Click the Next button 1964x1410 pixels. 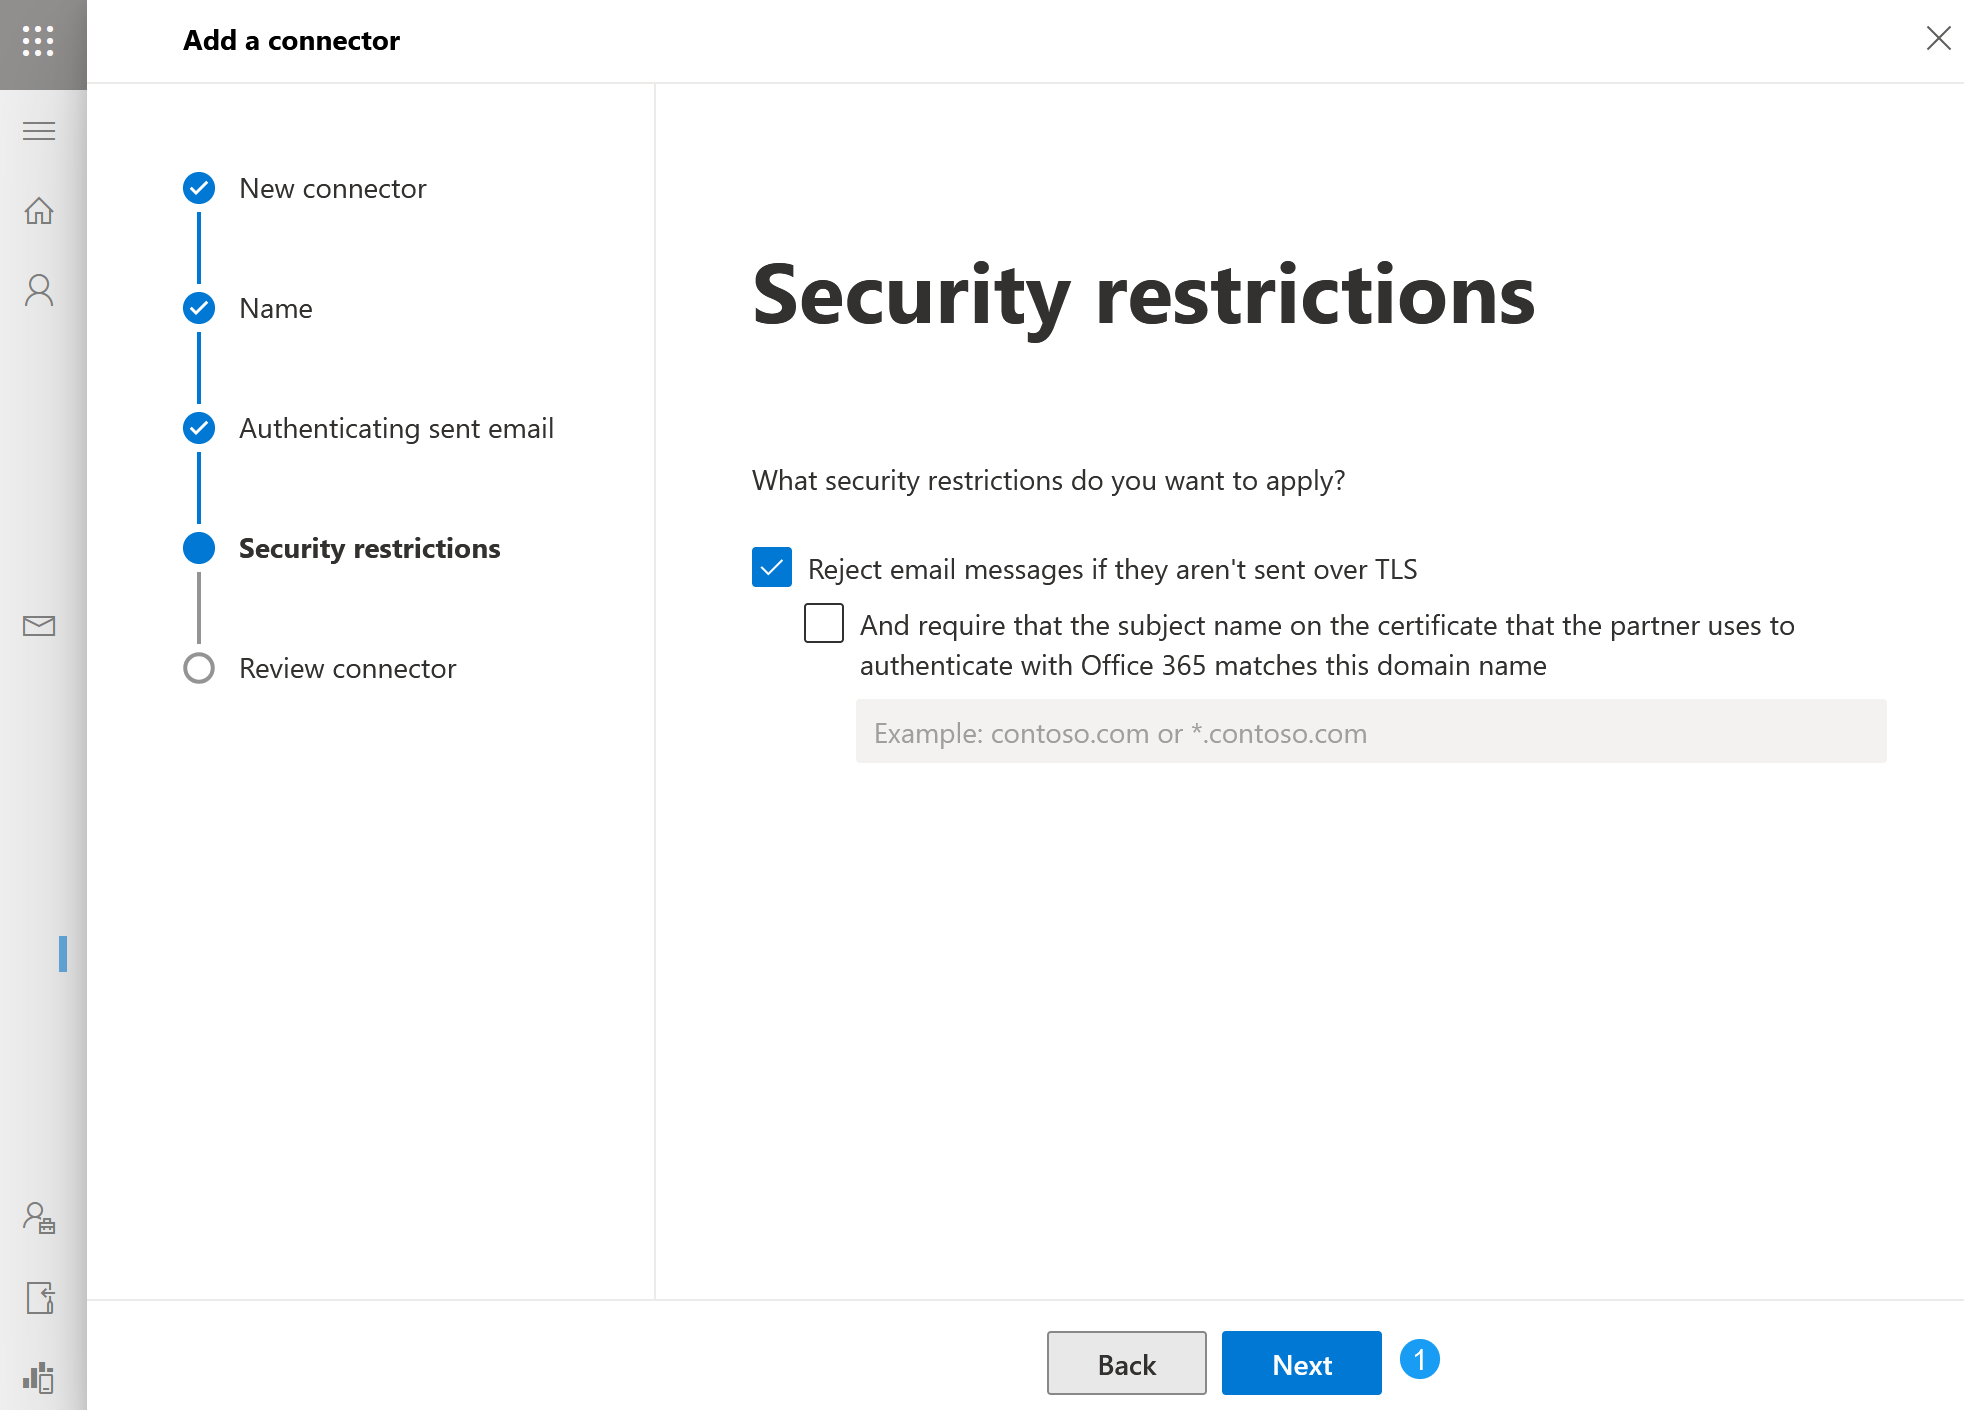pyautogui.click(x=1301, y=1363)
